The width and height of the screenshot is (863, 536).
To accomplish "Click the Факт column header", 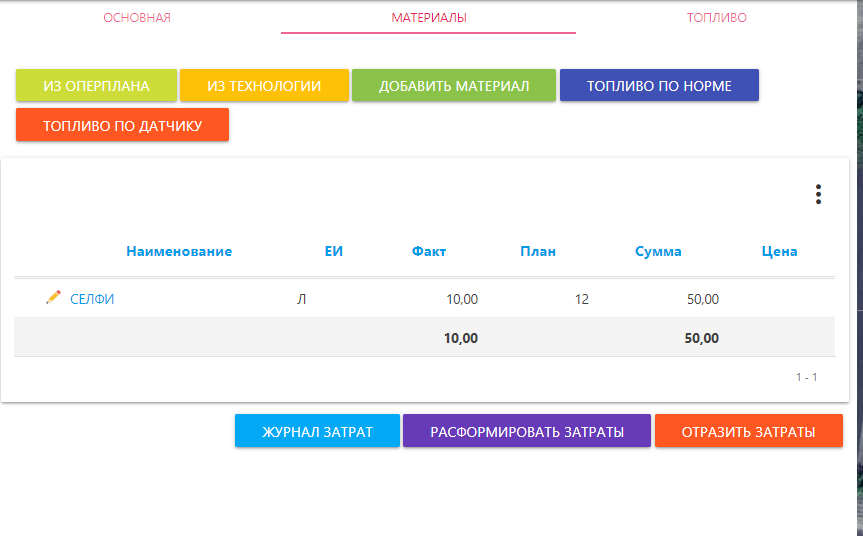I will coord(429,252).
